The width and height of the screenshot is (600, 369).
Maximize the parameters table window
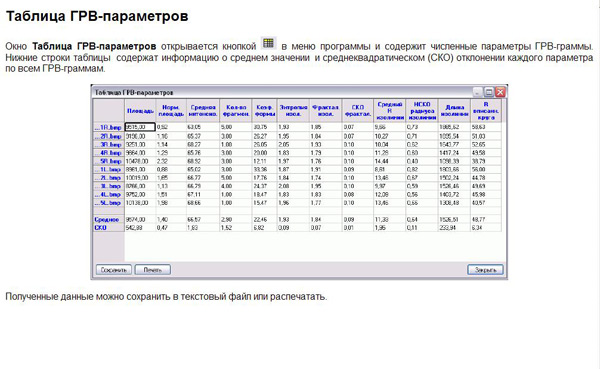coord(489,92)
